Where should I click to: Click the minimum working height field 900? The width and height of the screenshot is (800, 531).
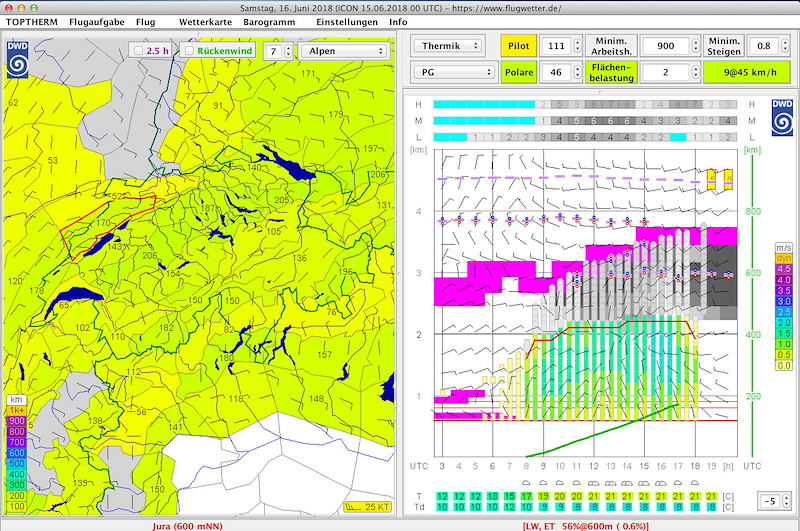(665, 46)
